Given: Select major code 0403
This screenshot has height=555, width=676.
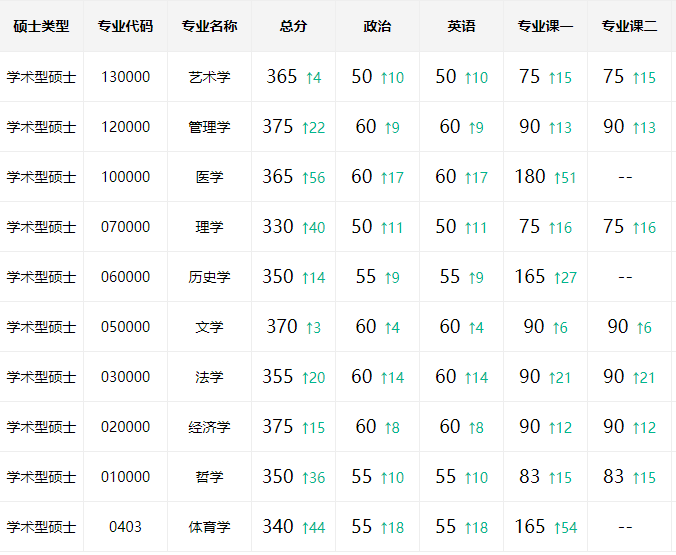Looking at the screenshot, I should [x=125, y=527].
